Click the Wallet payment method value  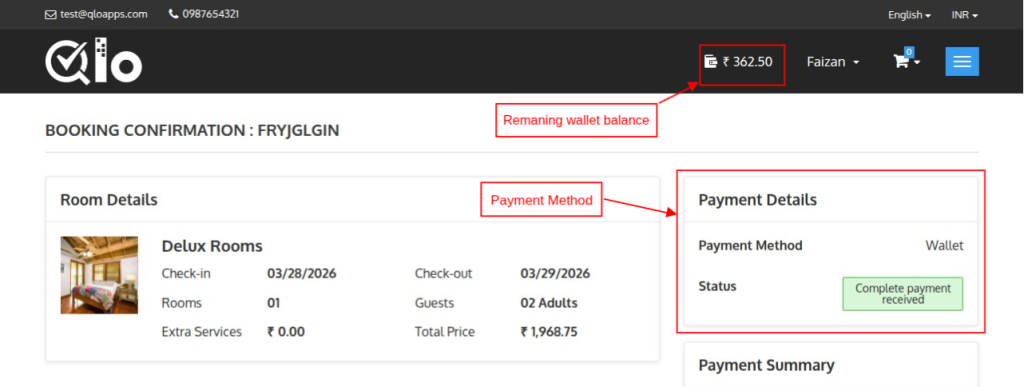tap(944, 245)
